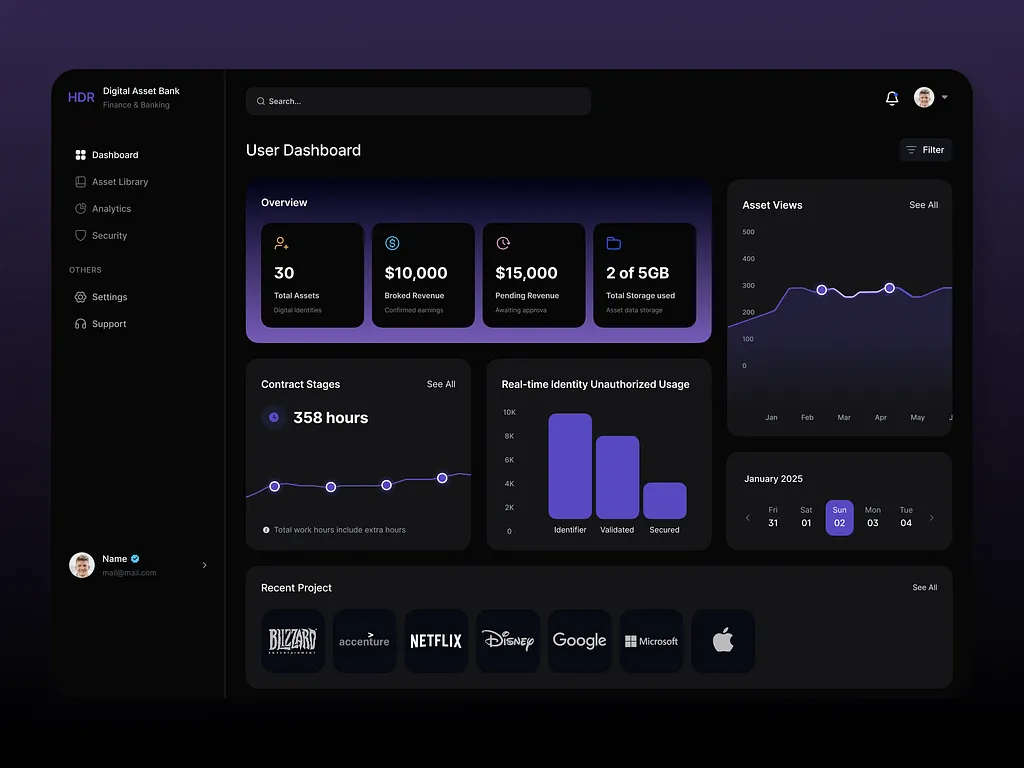Screen dimensions: 1024x768
Task: Select Fri 31 in calendar
Action: point(773,517)
